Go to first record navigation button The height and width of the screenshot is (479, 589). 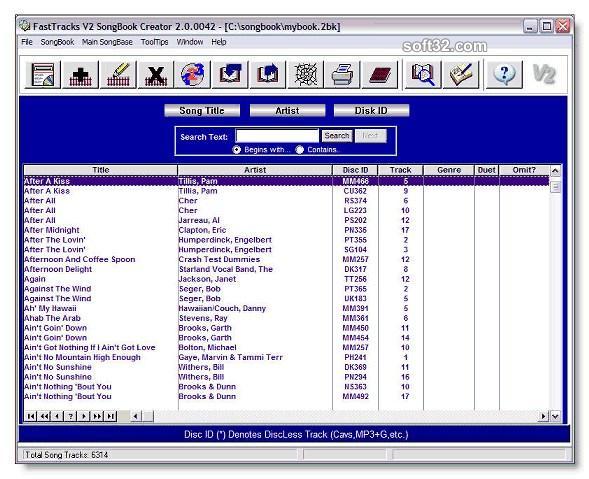point(31,416)
